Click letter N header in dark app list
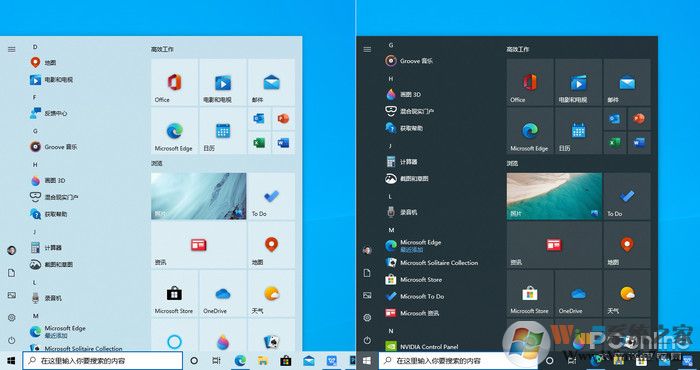700x370 pixels. click(x=391, y=331)
